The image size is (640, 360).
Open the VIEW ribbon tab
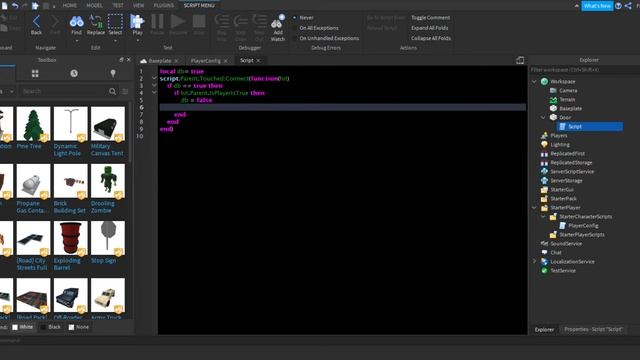tap(138, 5)
